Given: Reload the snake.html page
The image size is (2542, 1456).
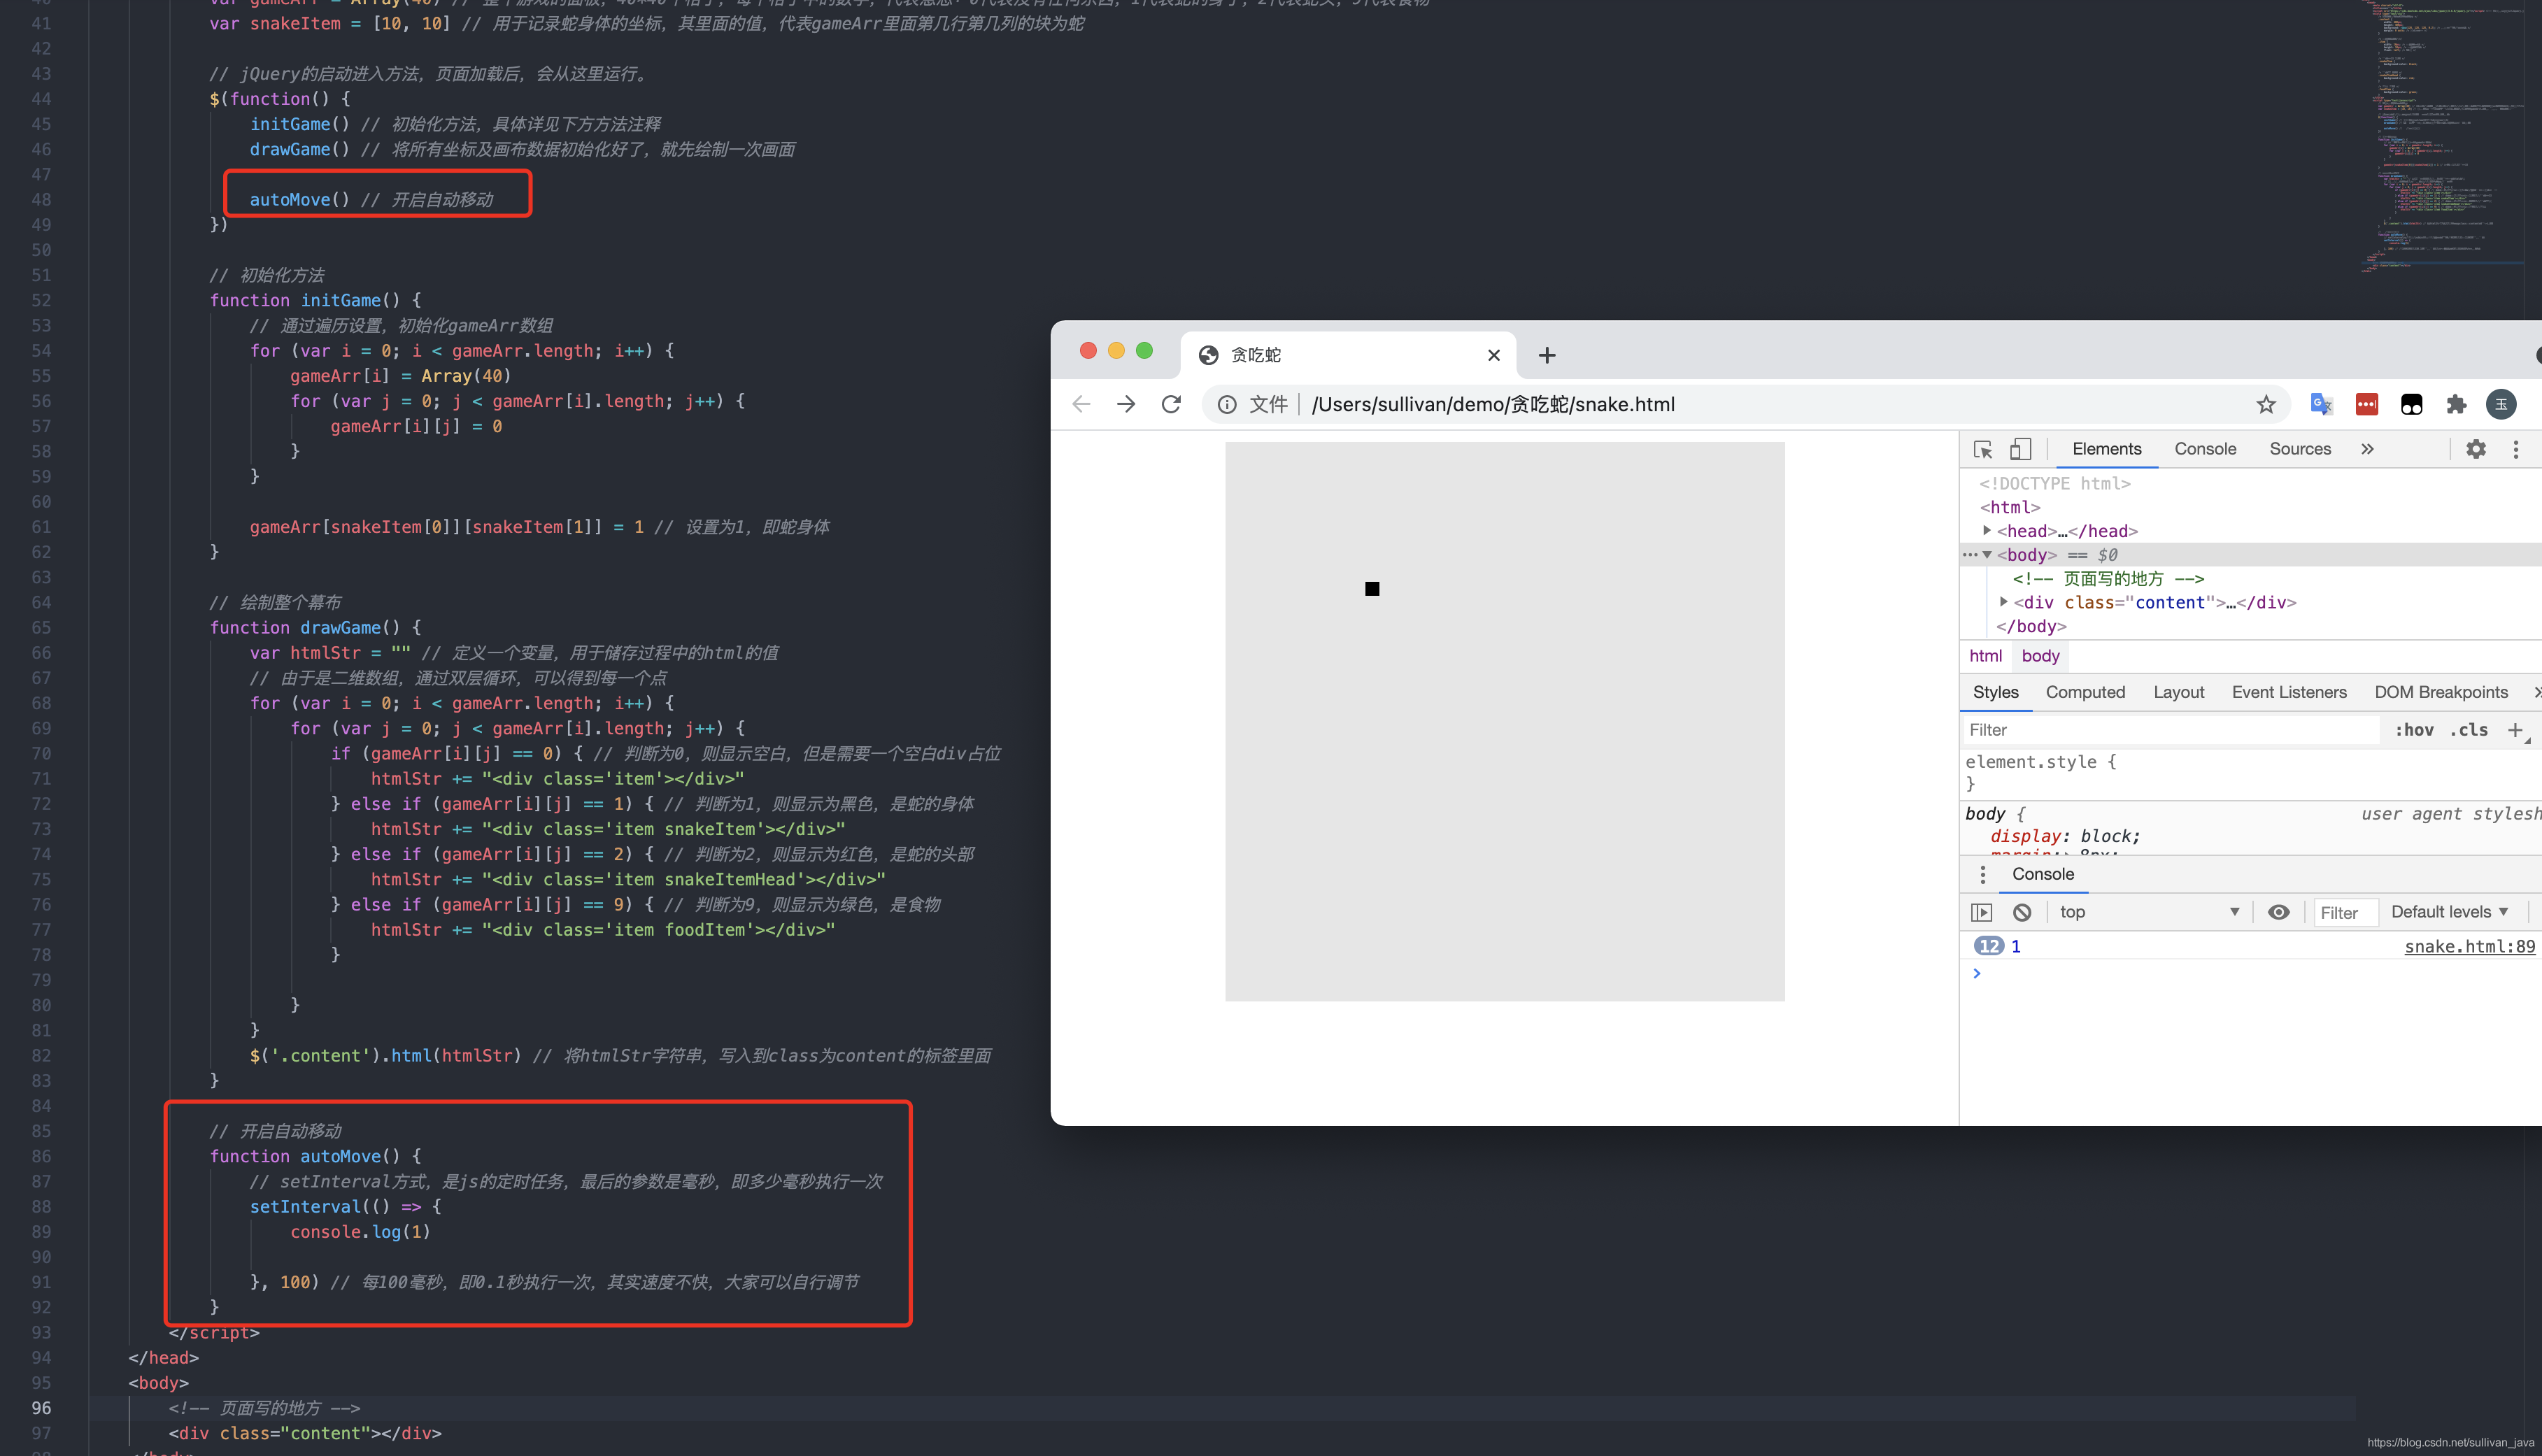Looking at the screenshot, I should click(1171, 404).
